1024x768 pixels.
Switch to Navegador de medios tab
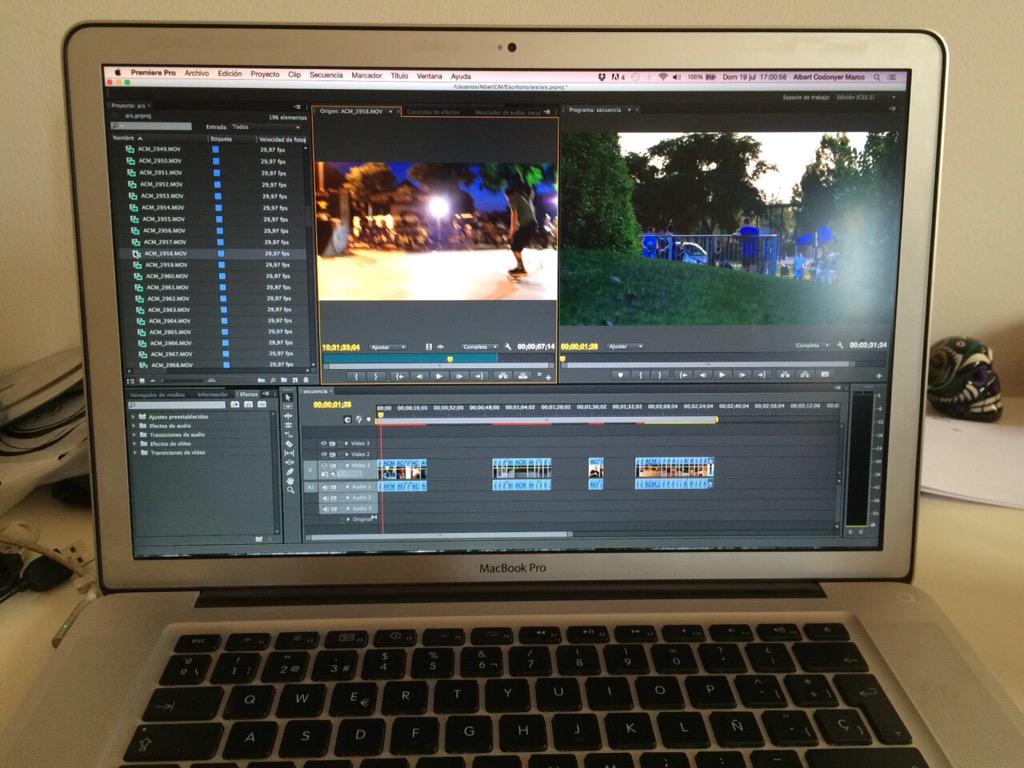[x=157, y=395]
